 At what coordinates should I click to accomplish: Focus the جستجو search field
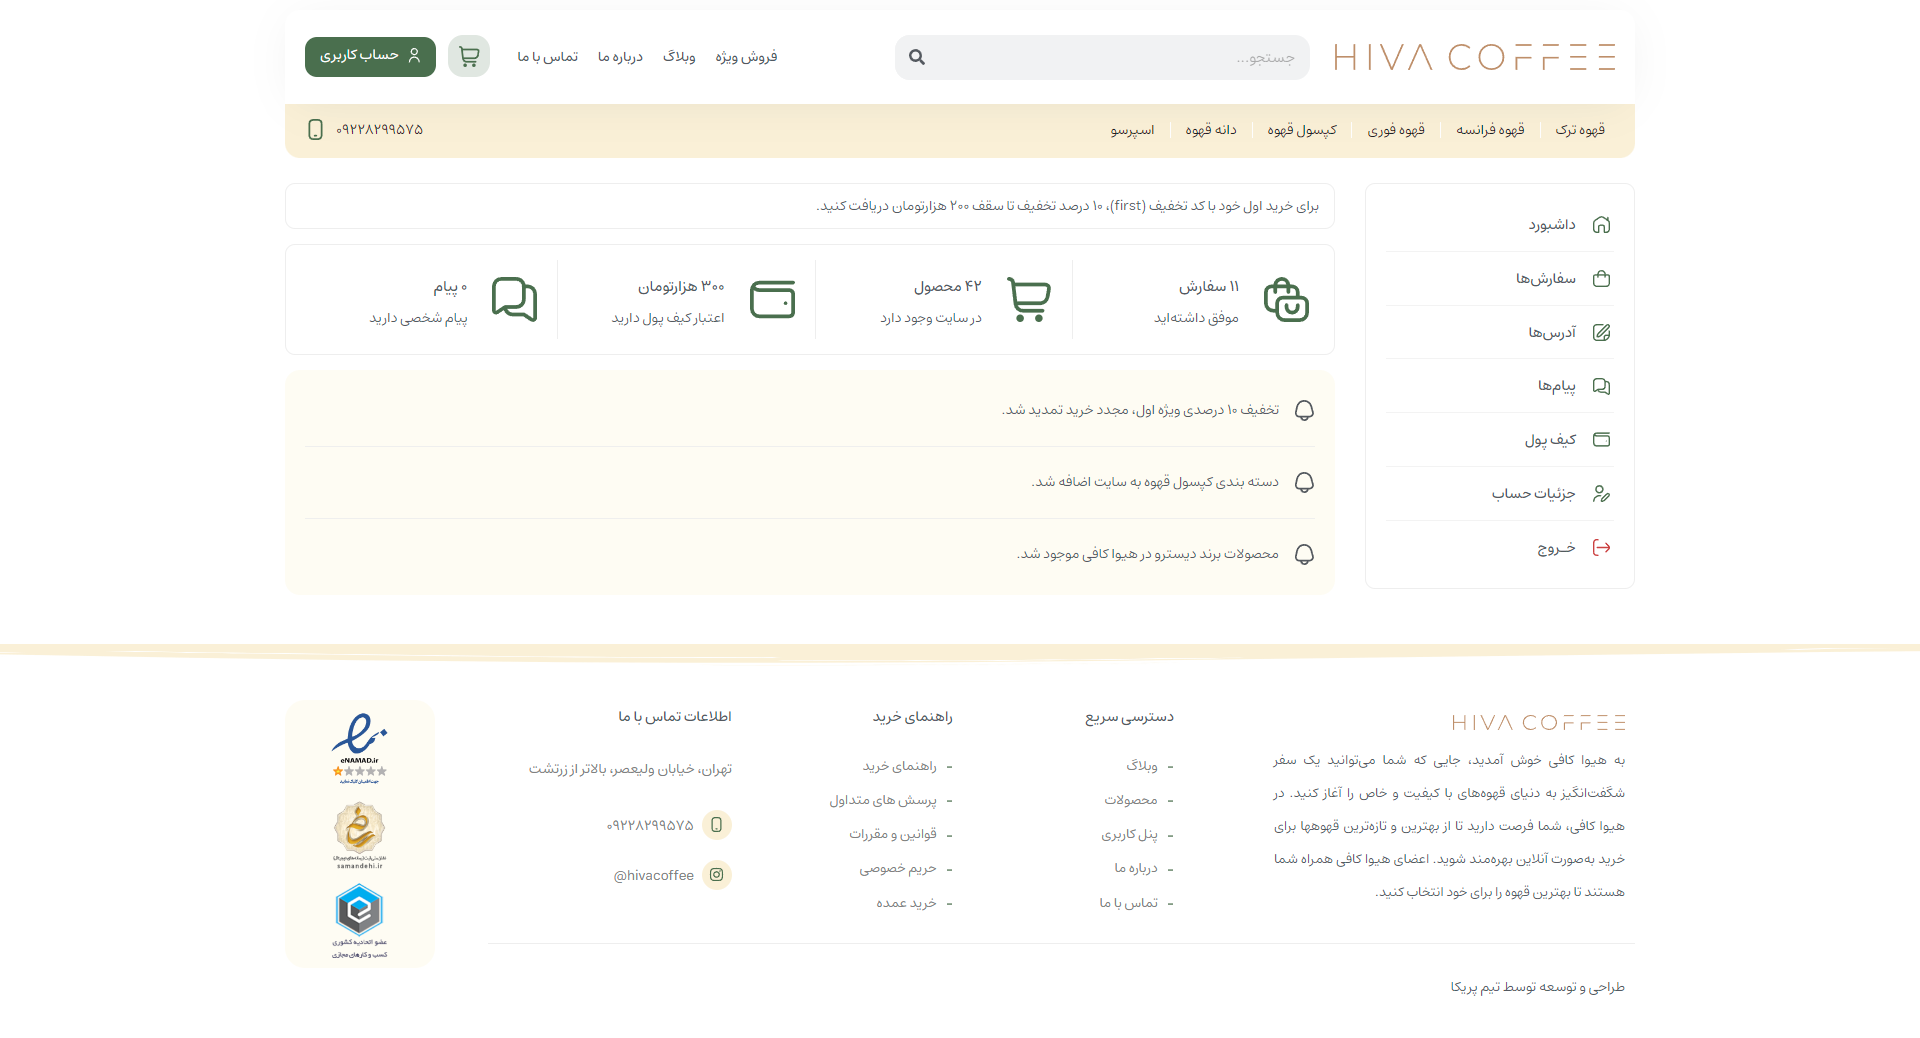pyautogui.click(x=1102, y=57)
